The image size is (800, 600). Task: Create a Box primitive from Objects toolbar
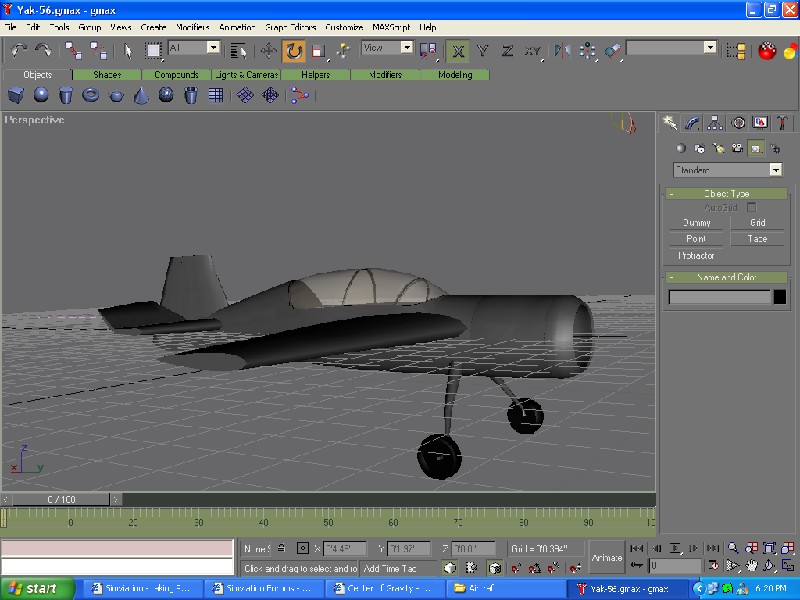(16, 95)
